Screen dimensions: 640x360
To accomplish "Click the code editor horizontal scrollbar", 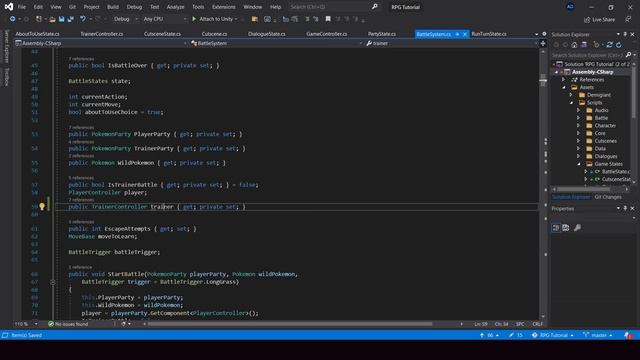I will [x=290, y=324].
